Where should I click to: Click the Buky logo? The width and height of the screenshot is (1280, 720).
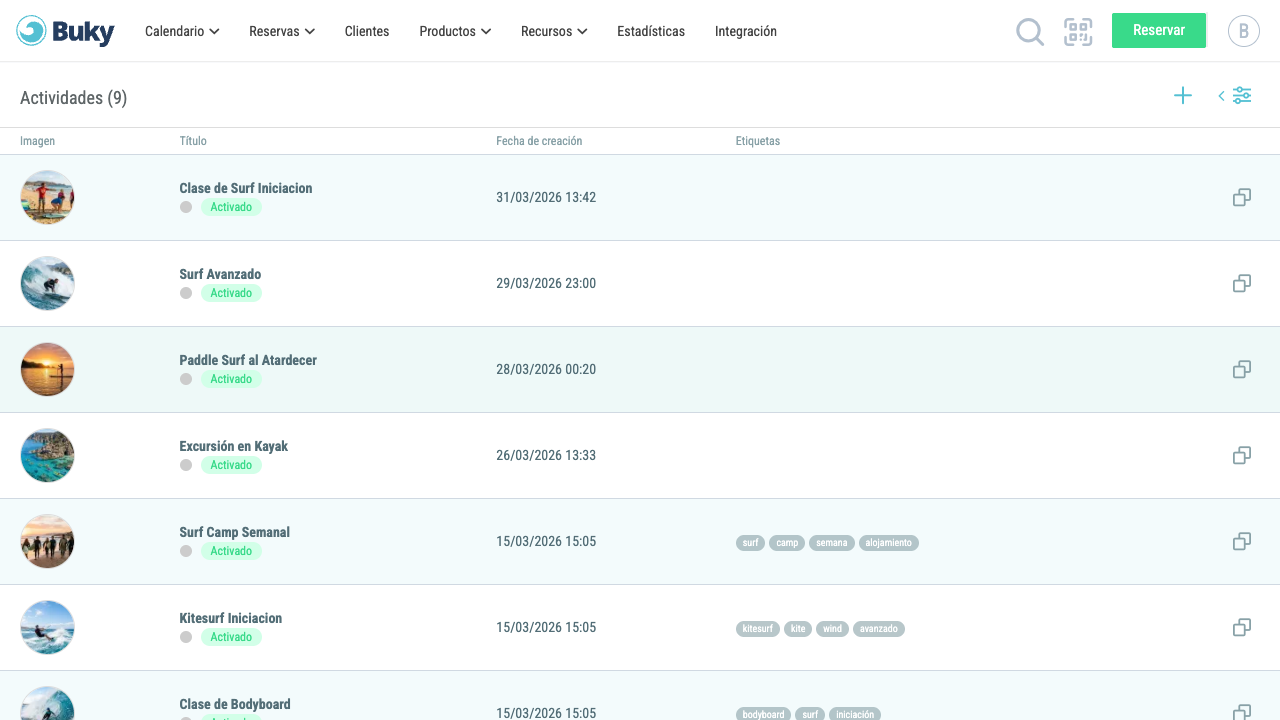click(65, 31)
